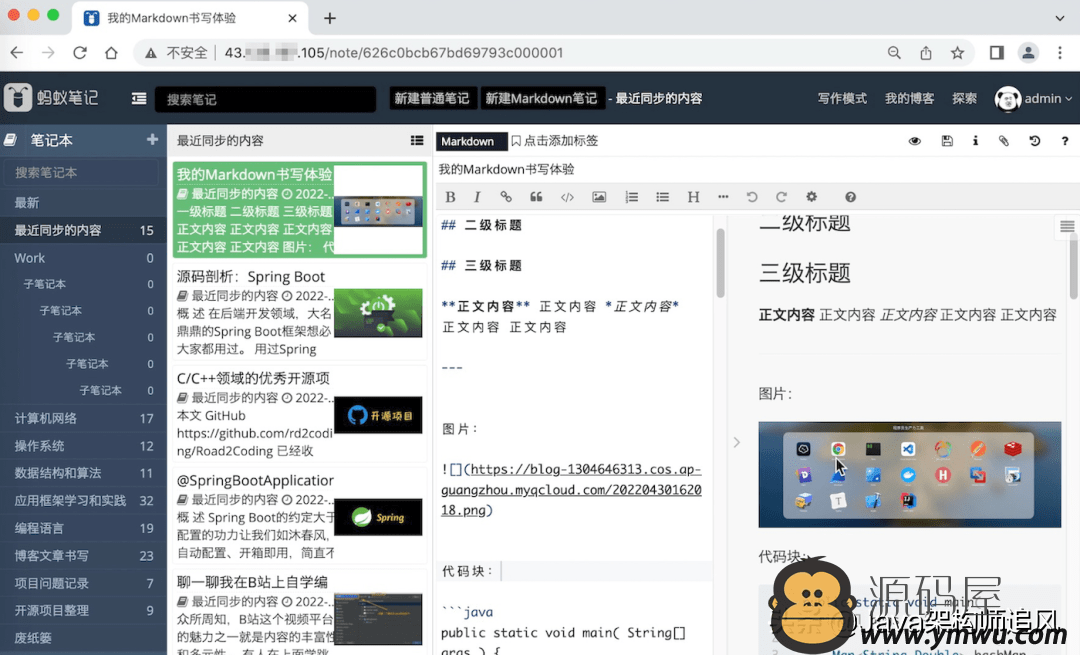Viewport: 1080px width, 655px height.
Task: Open Markdown editor settings gear
Action: tap(811, 197)
